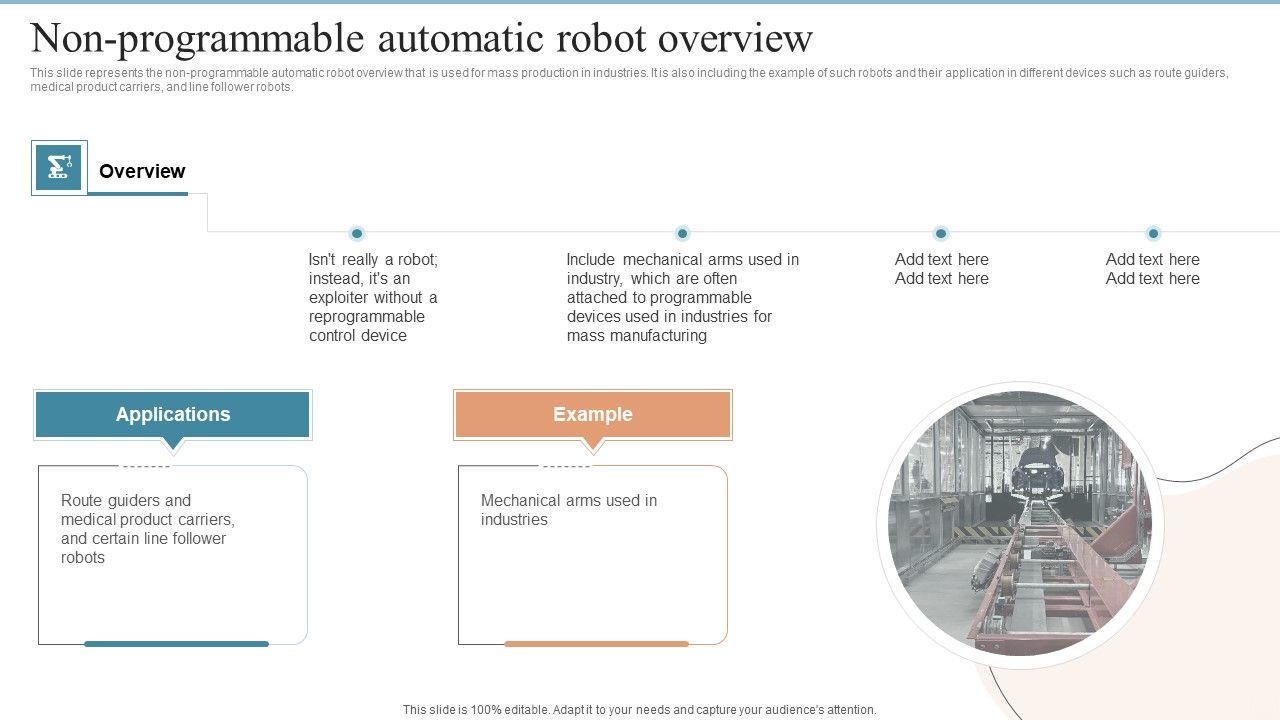Select the "Route guiders and medical product carriers" text

pos(148,529)
